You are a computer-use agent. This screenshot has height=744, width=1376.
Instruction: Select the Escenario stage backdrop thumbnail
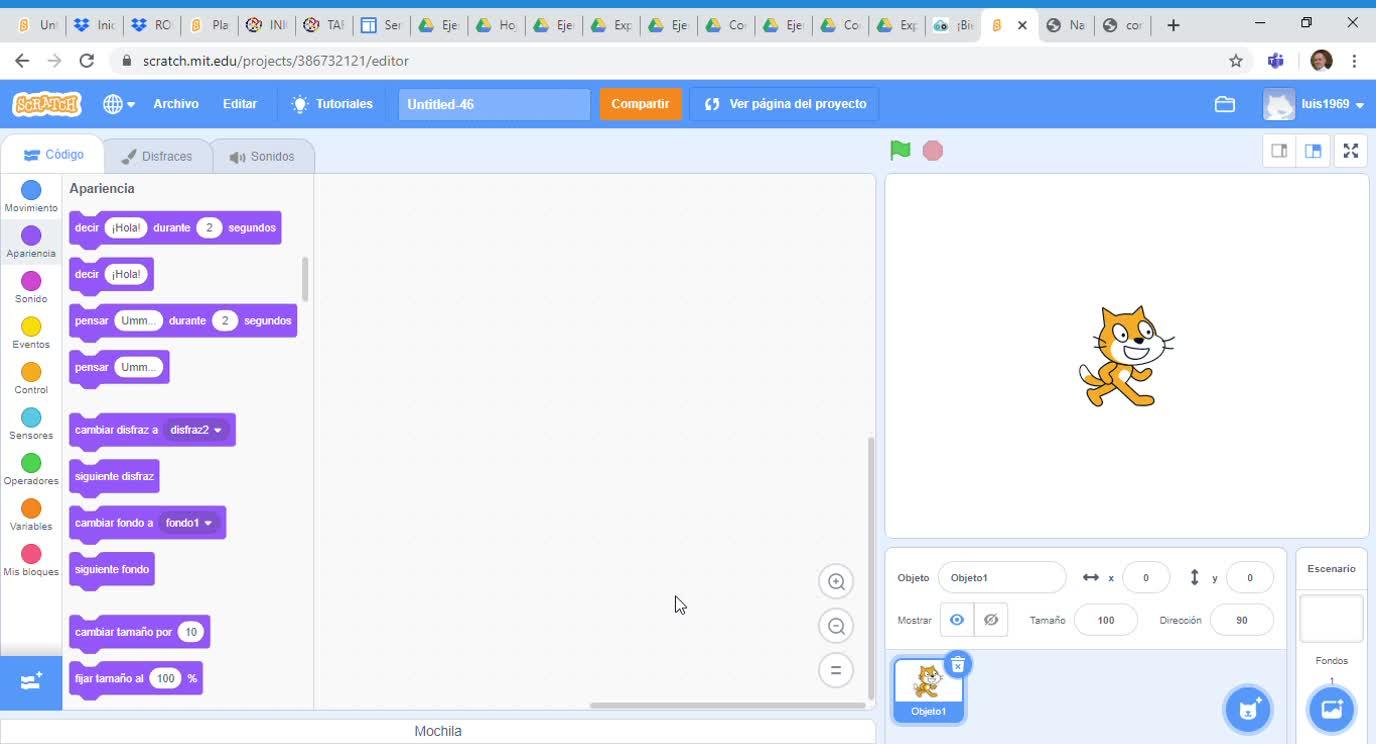tap(1331, 618)
